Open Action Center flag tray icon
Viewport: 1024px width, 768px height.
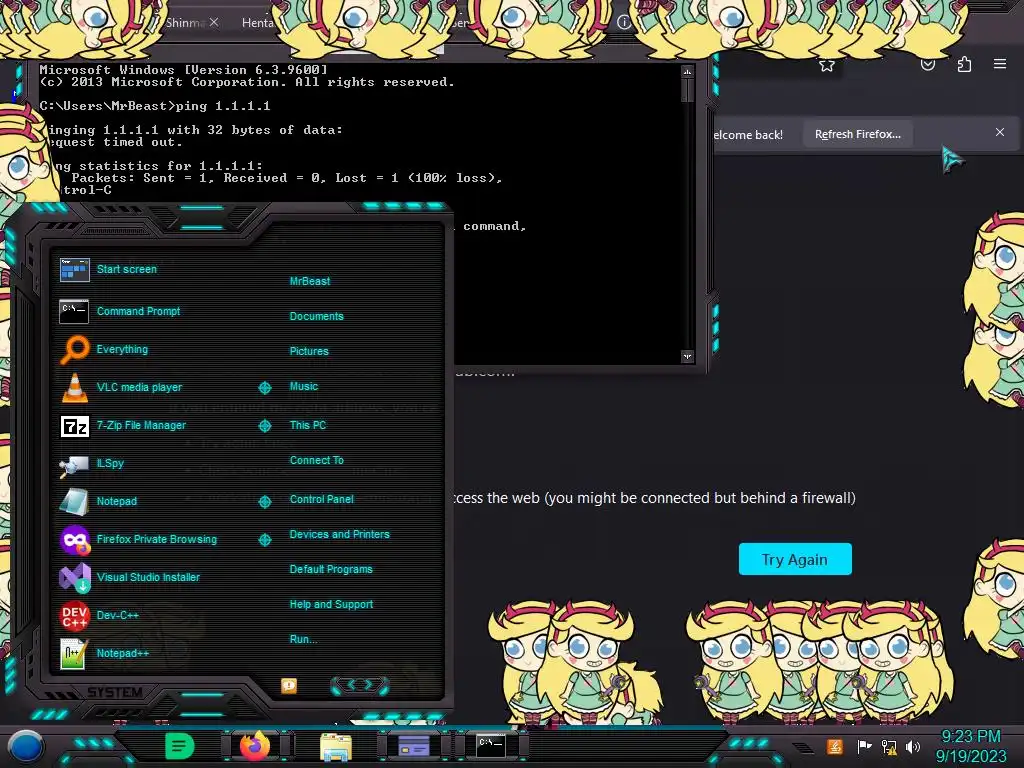[x=864, y=746]
